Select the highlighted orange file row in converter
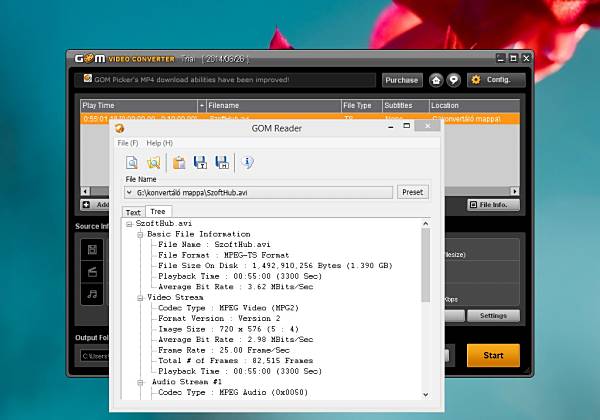Viewport: 600px width, 420px height. tap(300, 118)
